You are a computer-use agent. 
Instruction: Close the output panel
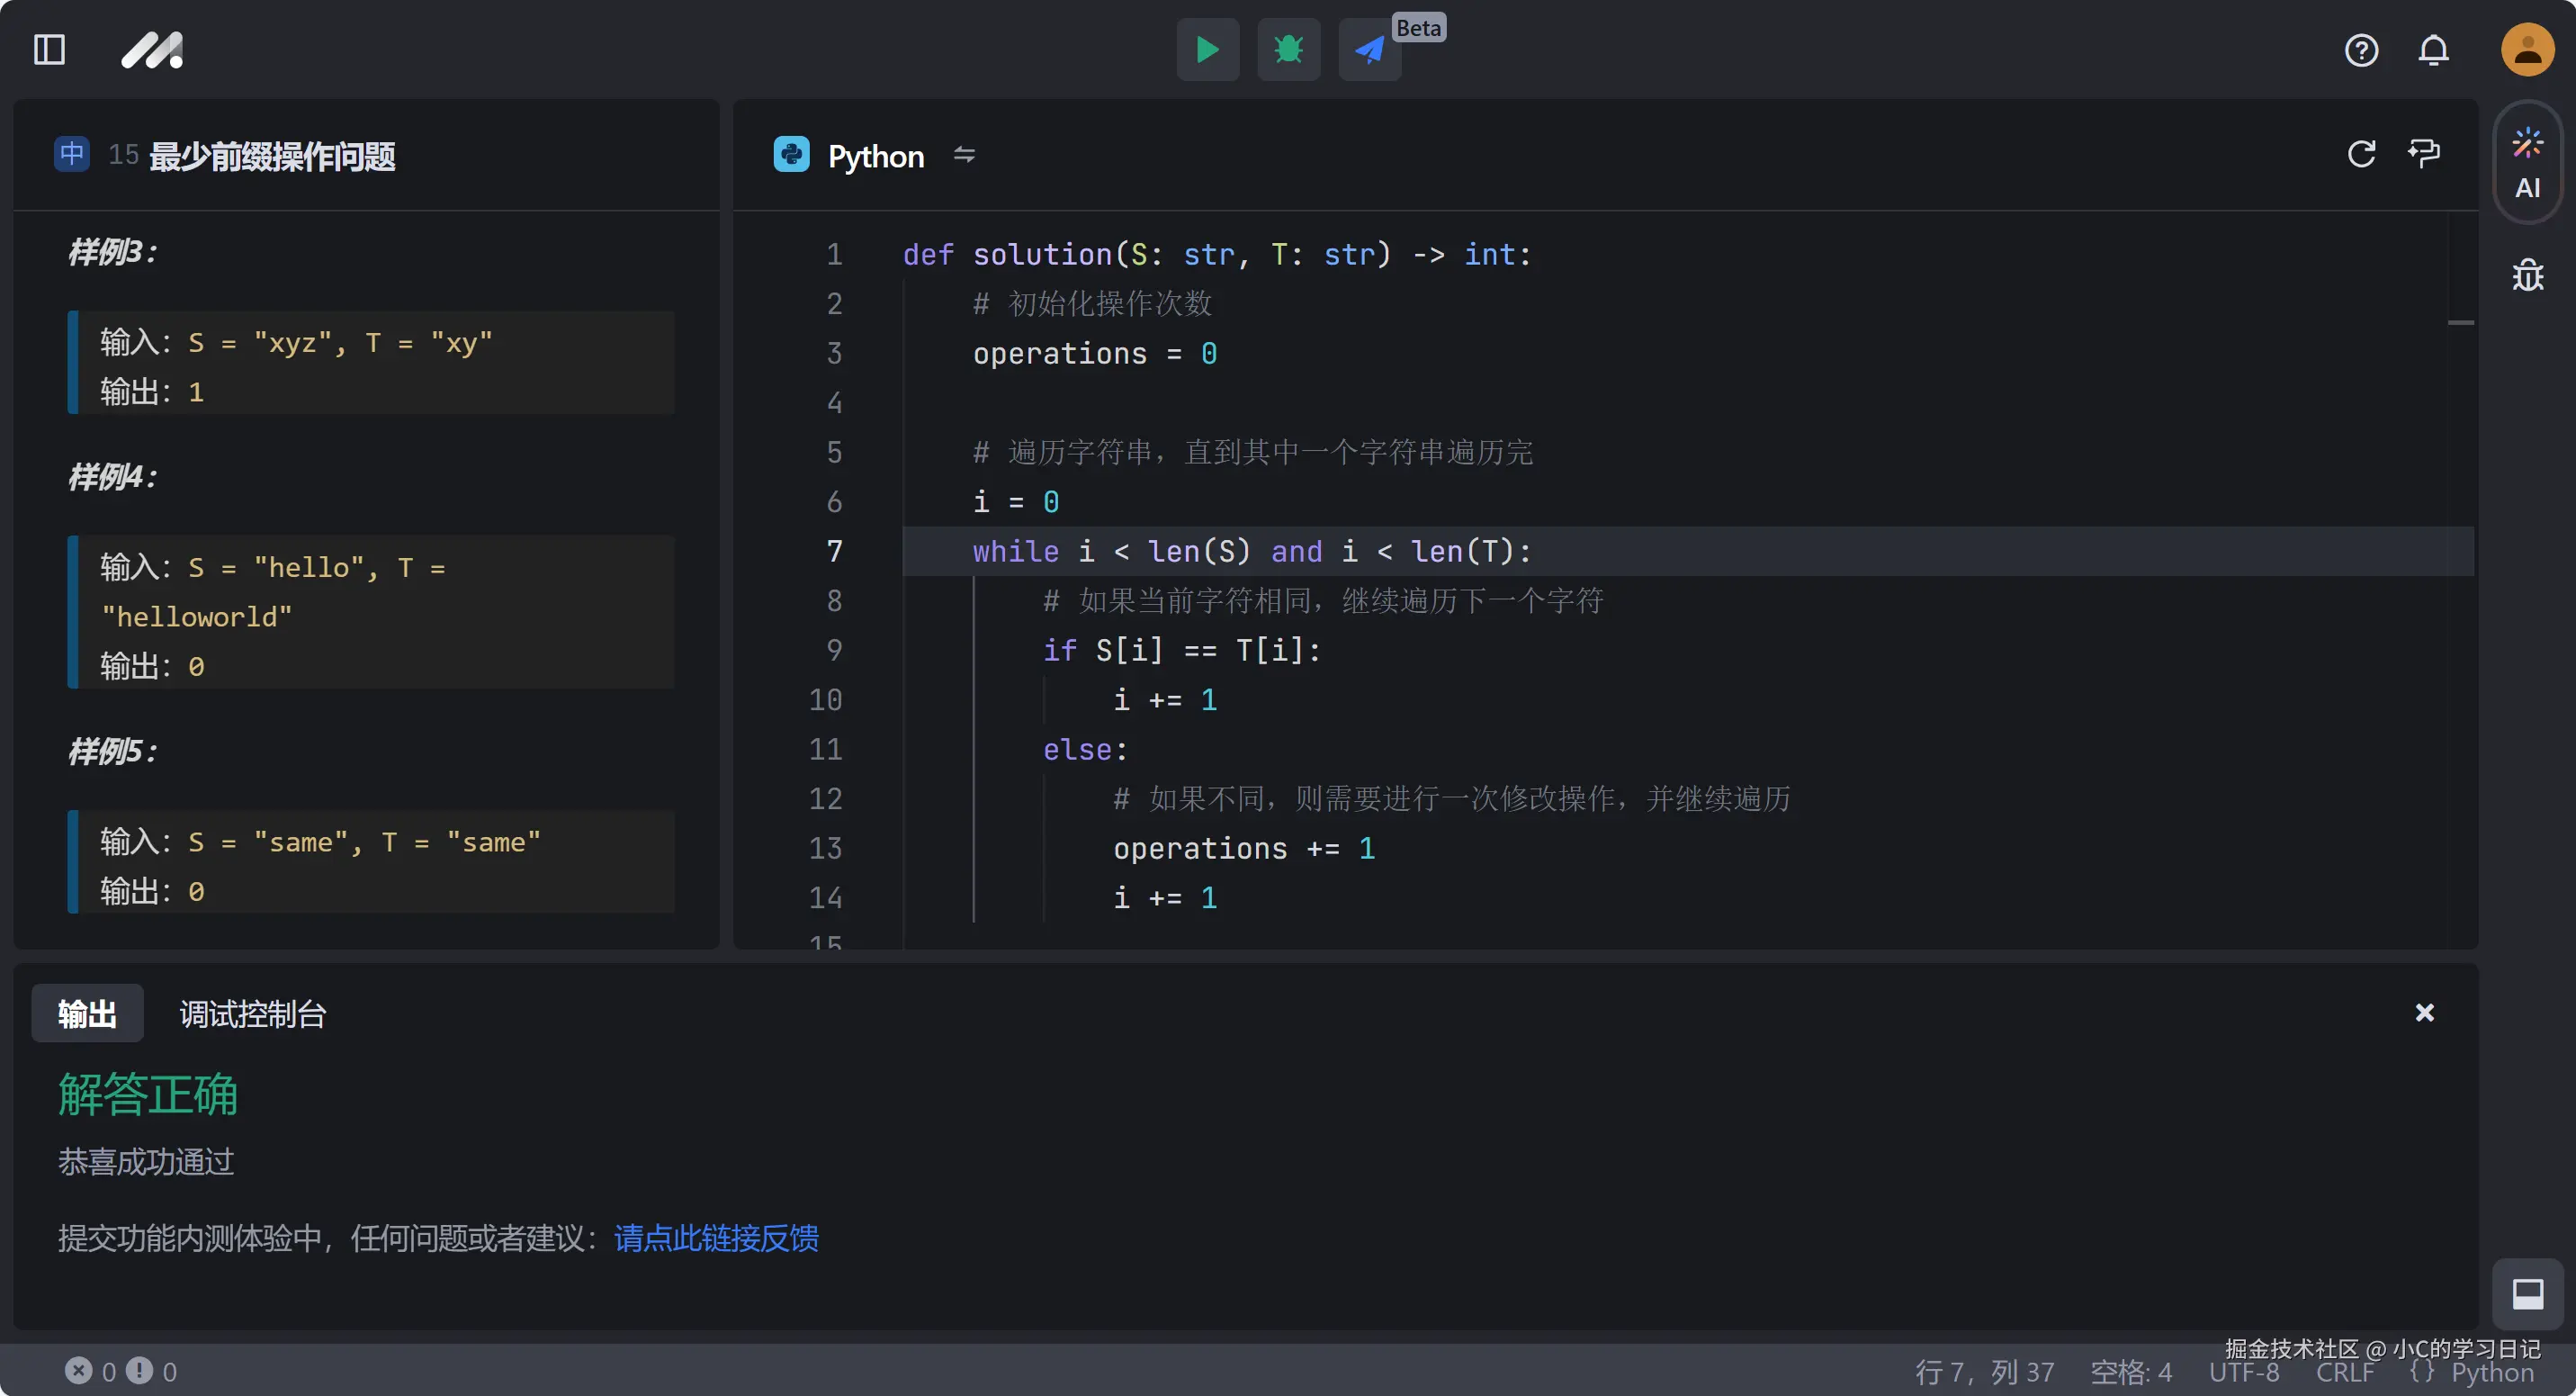pos(2424,1013)
